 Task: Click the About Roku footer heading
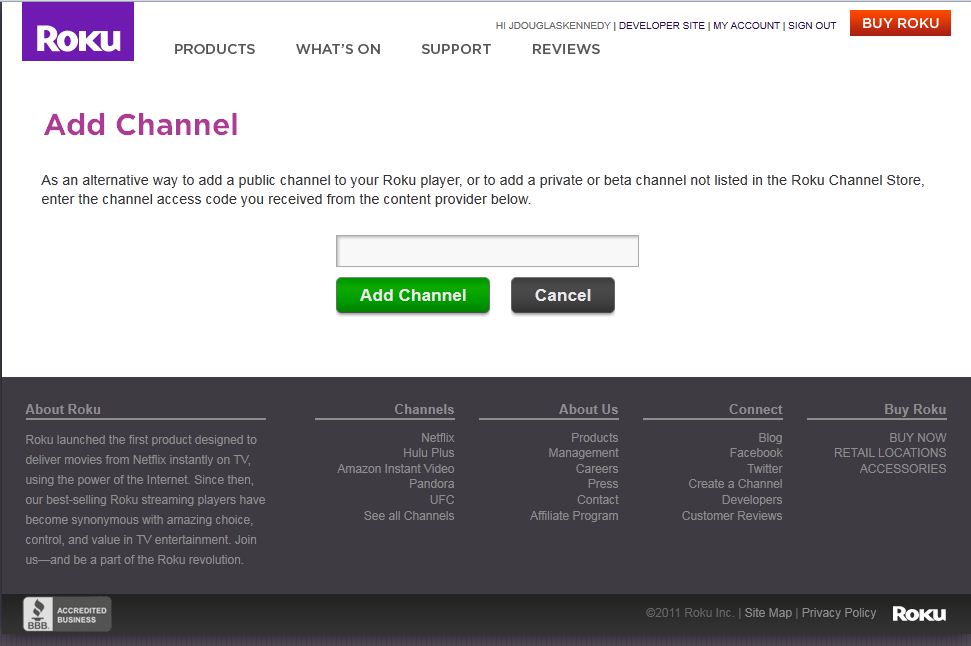(x=63, y=409)
